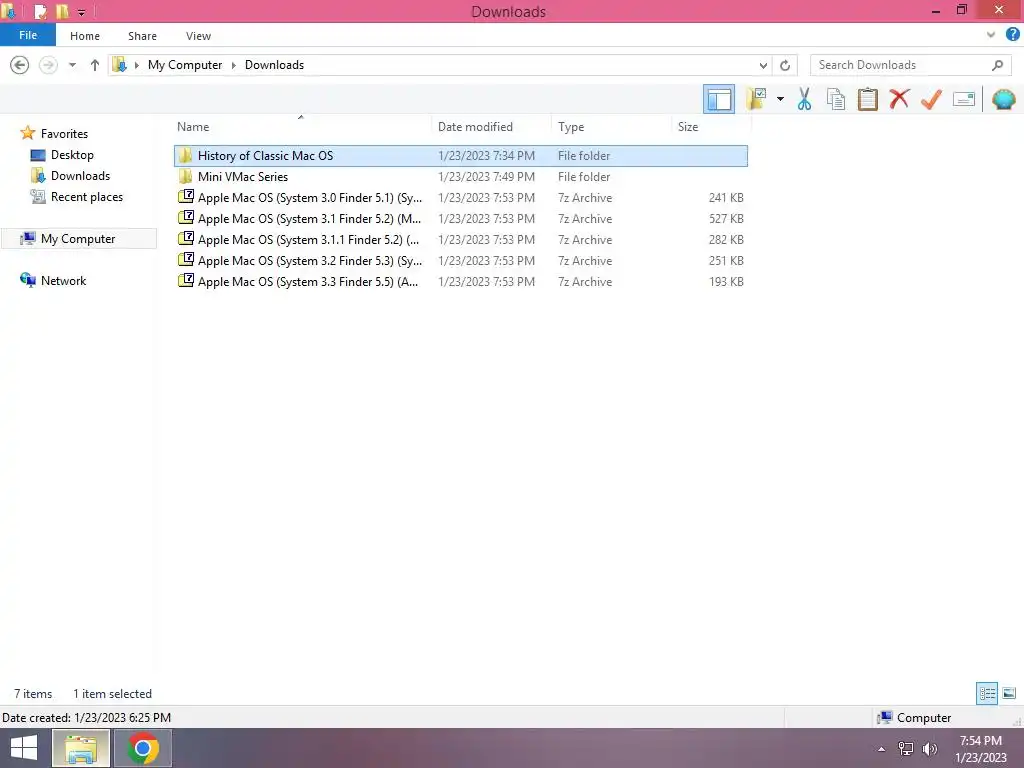This screenshot has height=768, width=1024.
Task: Switch to the Home ribbon tab
Action: point(85,36)
